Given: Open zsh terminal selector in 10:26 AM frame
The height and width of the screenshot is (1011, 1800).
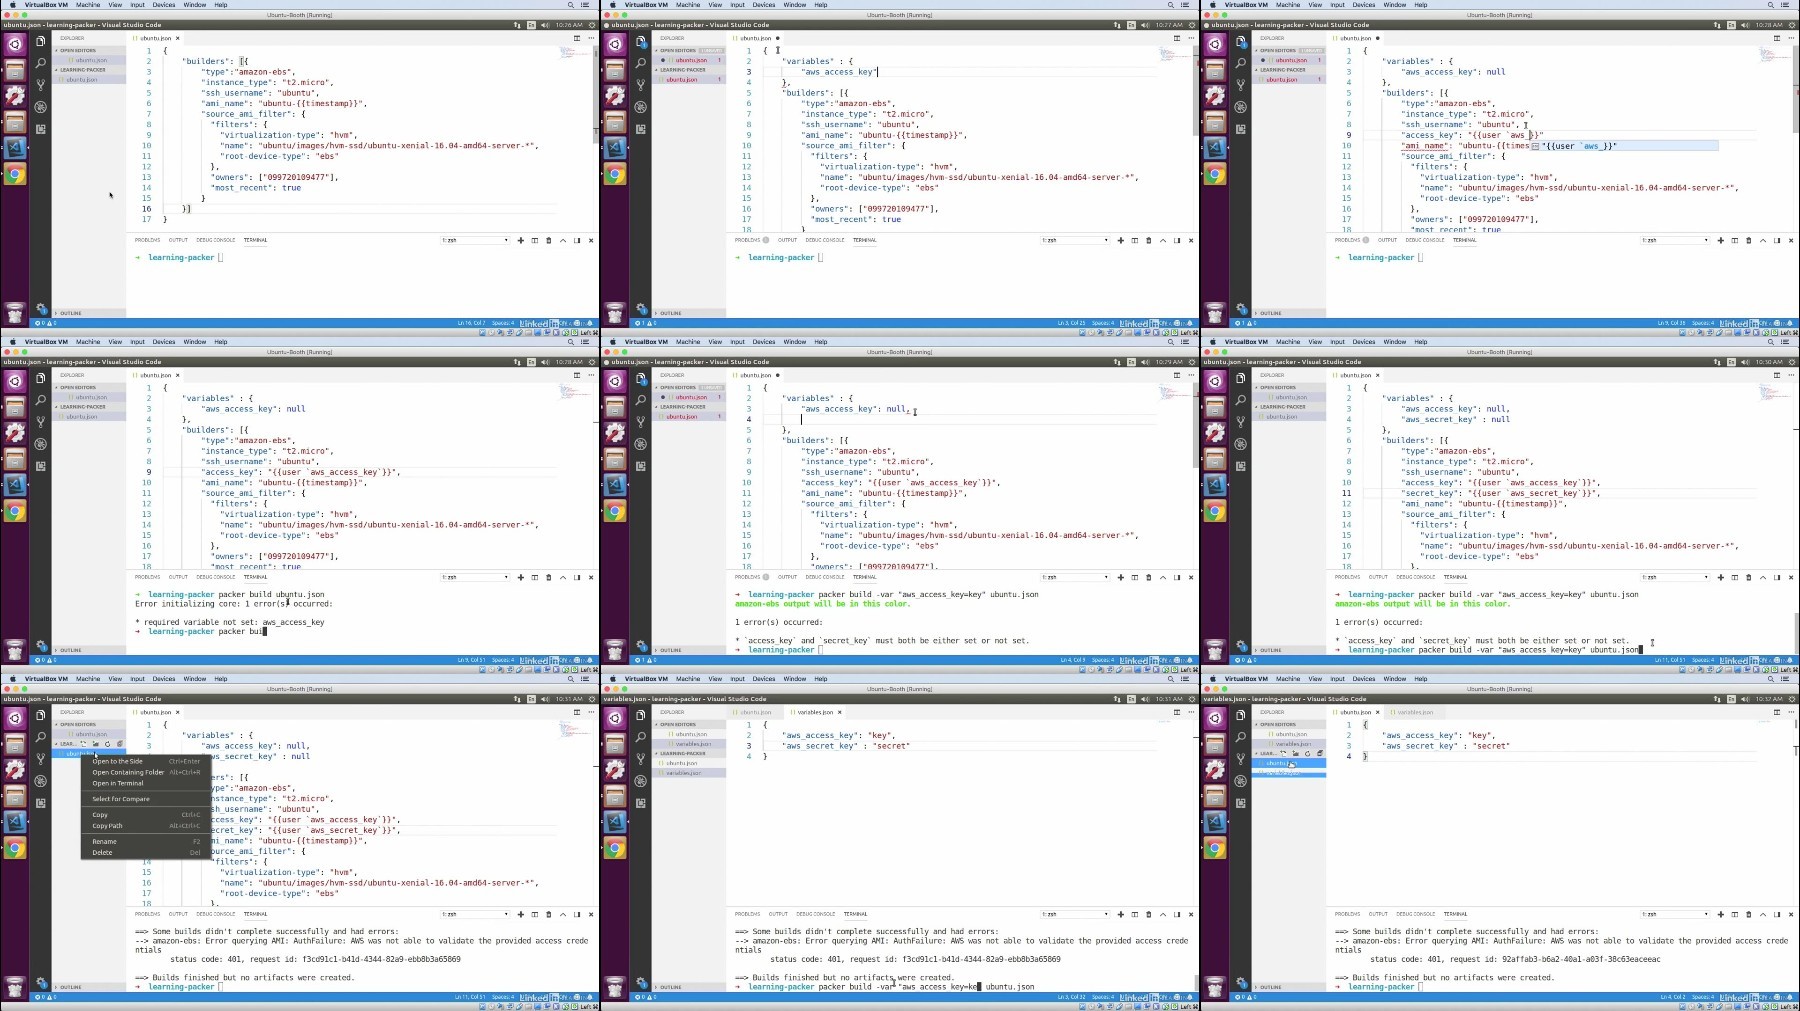Looking at the screenshot, I should click(476, 240).
